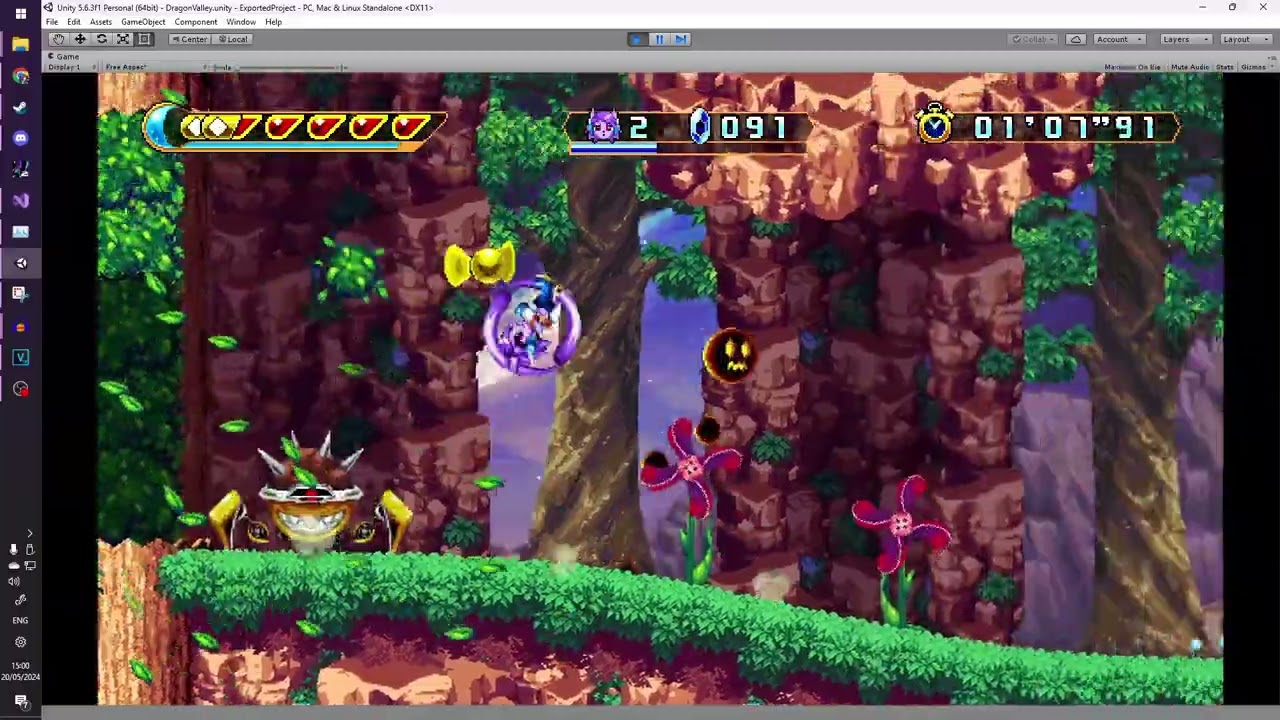Click the spiked turret enemy in game
Screen dimensions: 1280x720
click(x=310, y=495)
